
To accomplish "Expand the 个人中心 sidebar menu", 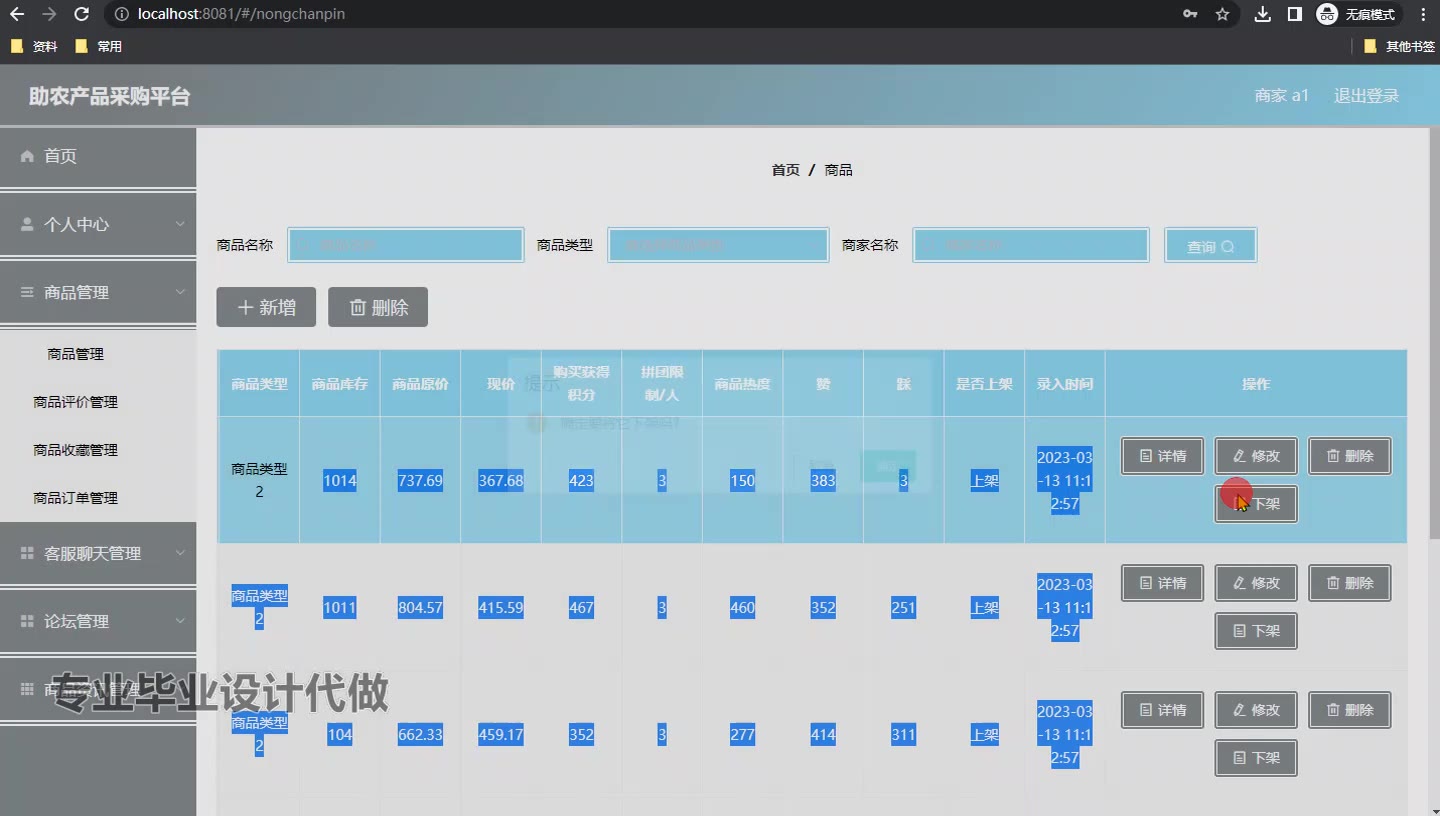I will coord(97,224).
